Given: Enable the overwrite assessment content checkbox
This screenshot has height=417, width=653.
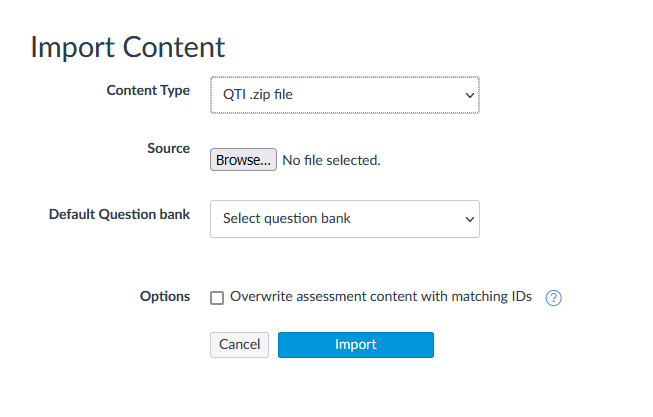Looking at the screenshot, I should pyautogui.click(x=217, y=297).
